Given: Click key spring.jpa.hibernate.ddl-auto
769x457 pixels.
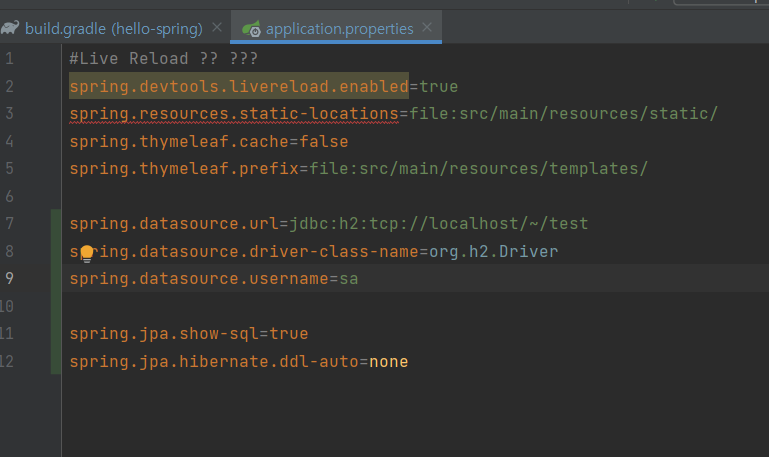Looking at the screenshot, I should tap(214, 361).
